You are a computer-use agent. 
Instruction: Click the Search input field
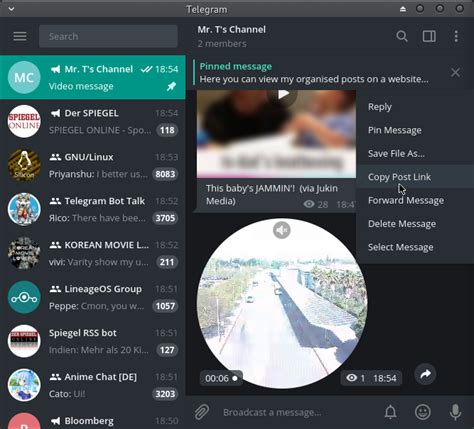click(x=108, y=36)
